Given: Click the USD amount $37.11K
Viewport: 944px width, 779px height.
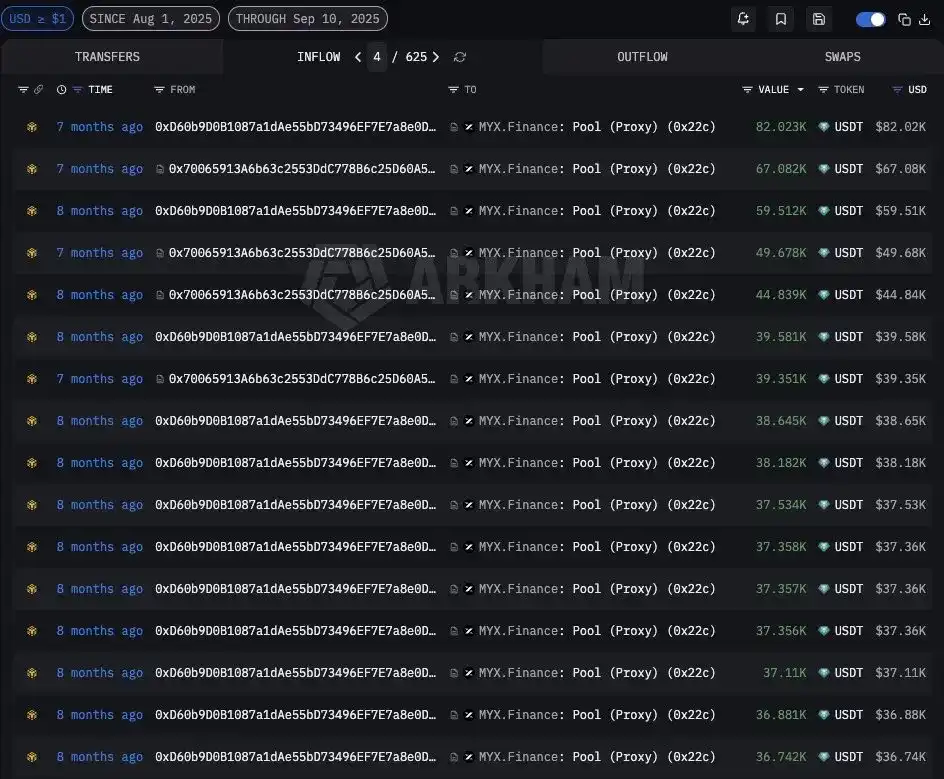Looking at the screenshot, I should tap(901, 673).
